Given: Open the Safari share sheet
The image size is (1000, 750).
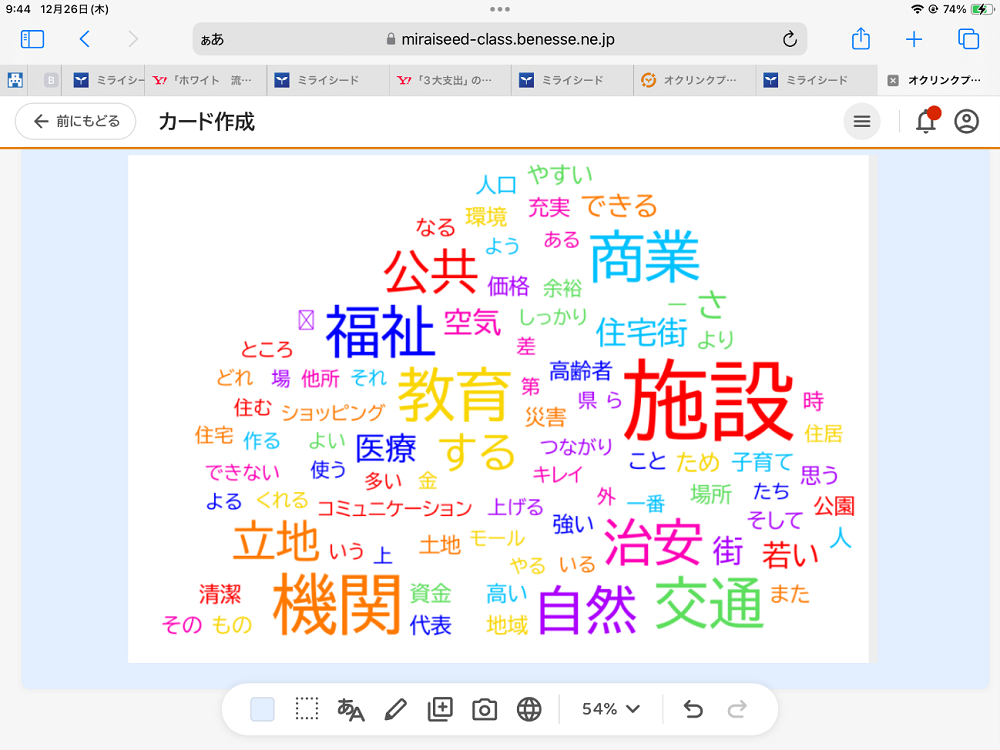Looking at the screenshot, I should tap(861, 39).
